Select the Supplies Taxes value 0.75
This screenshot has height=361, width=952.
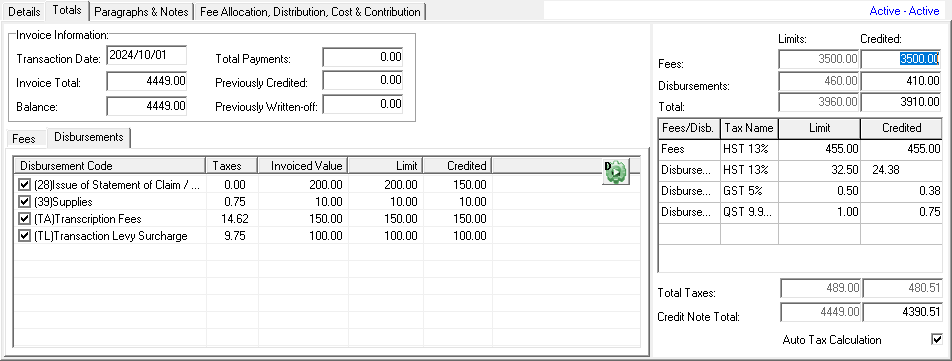(x=232, y=202)
